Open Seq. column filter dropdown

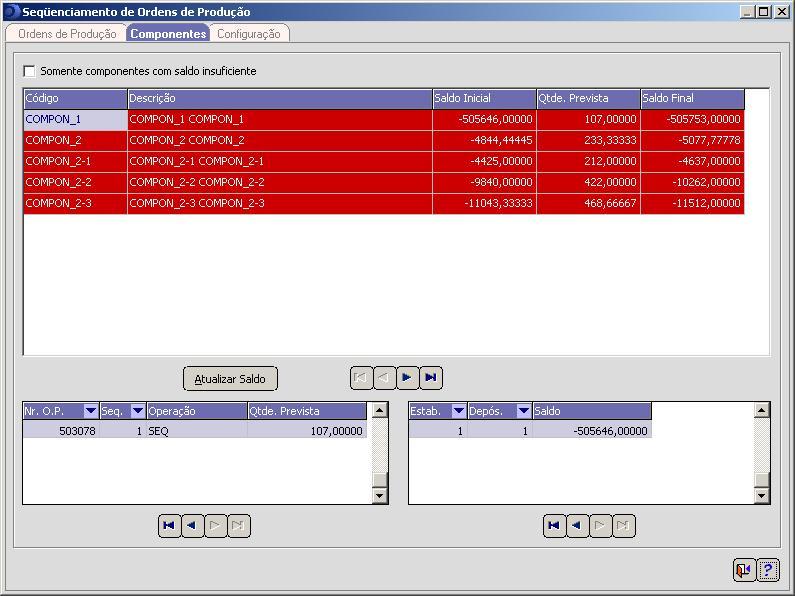138,411
